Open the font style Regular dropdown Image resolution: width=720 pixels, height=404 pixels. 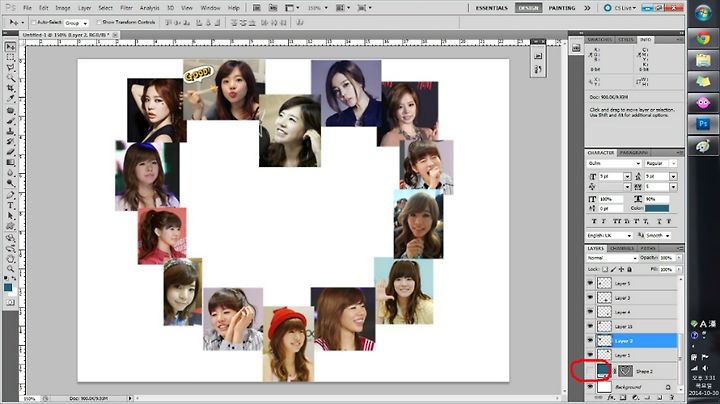[x=661, y=163]
